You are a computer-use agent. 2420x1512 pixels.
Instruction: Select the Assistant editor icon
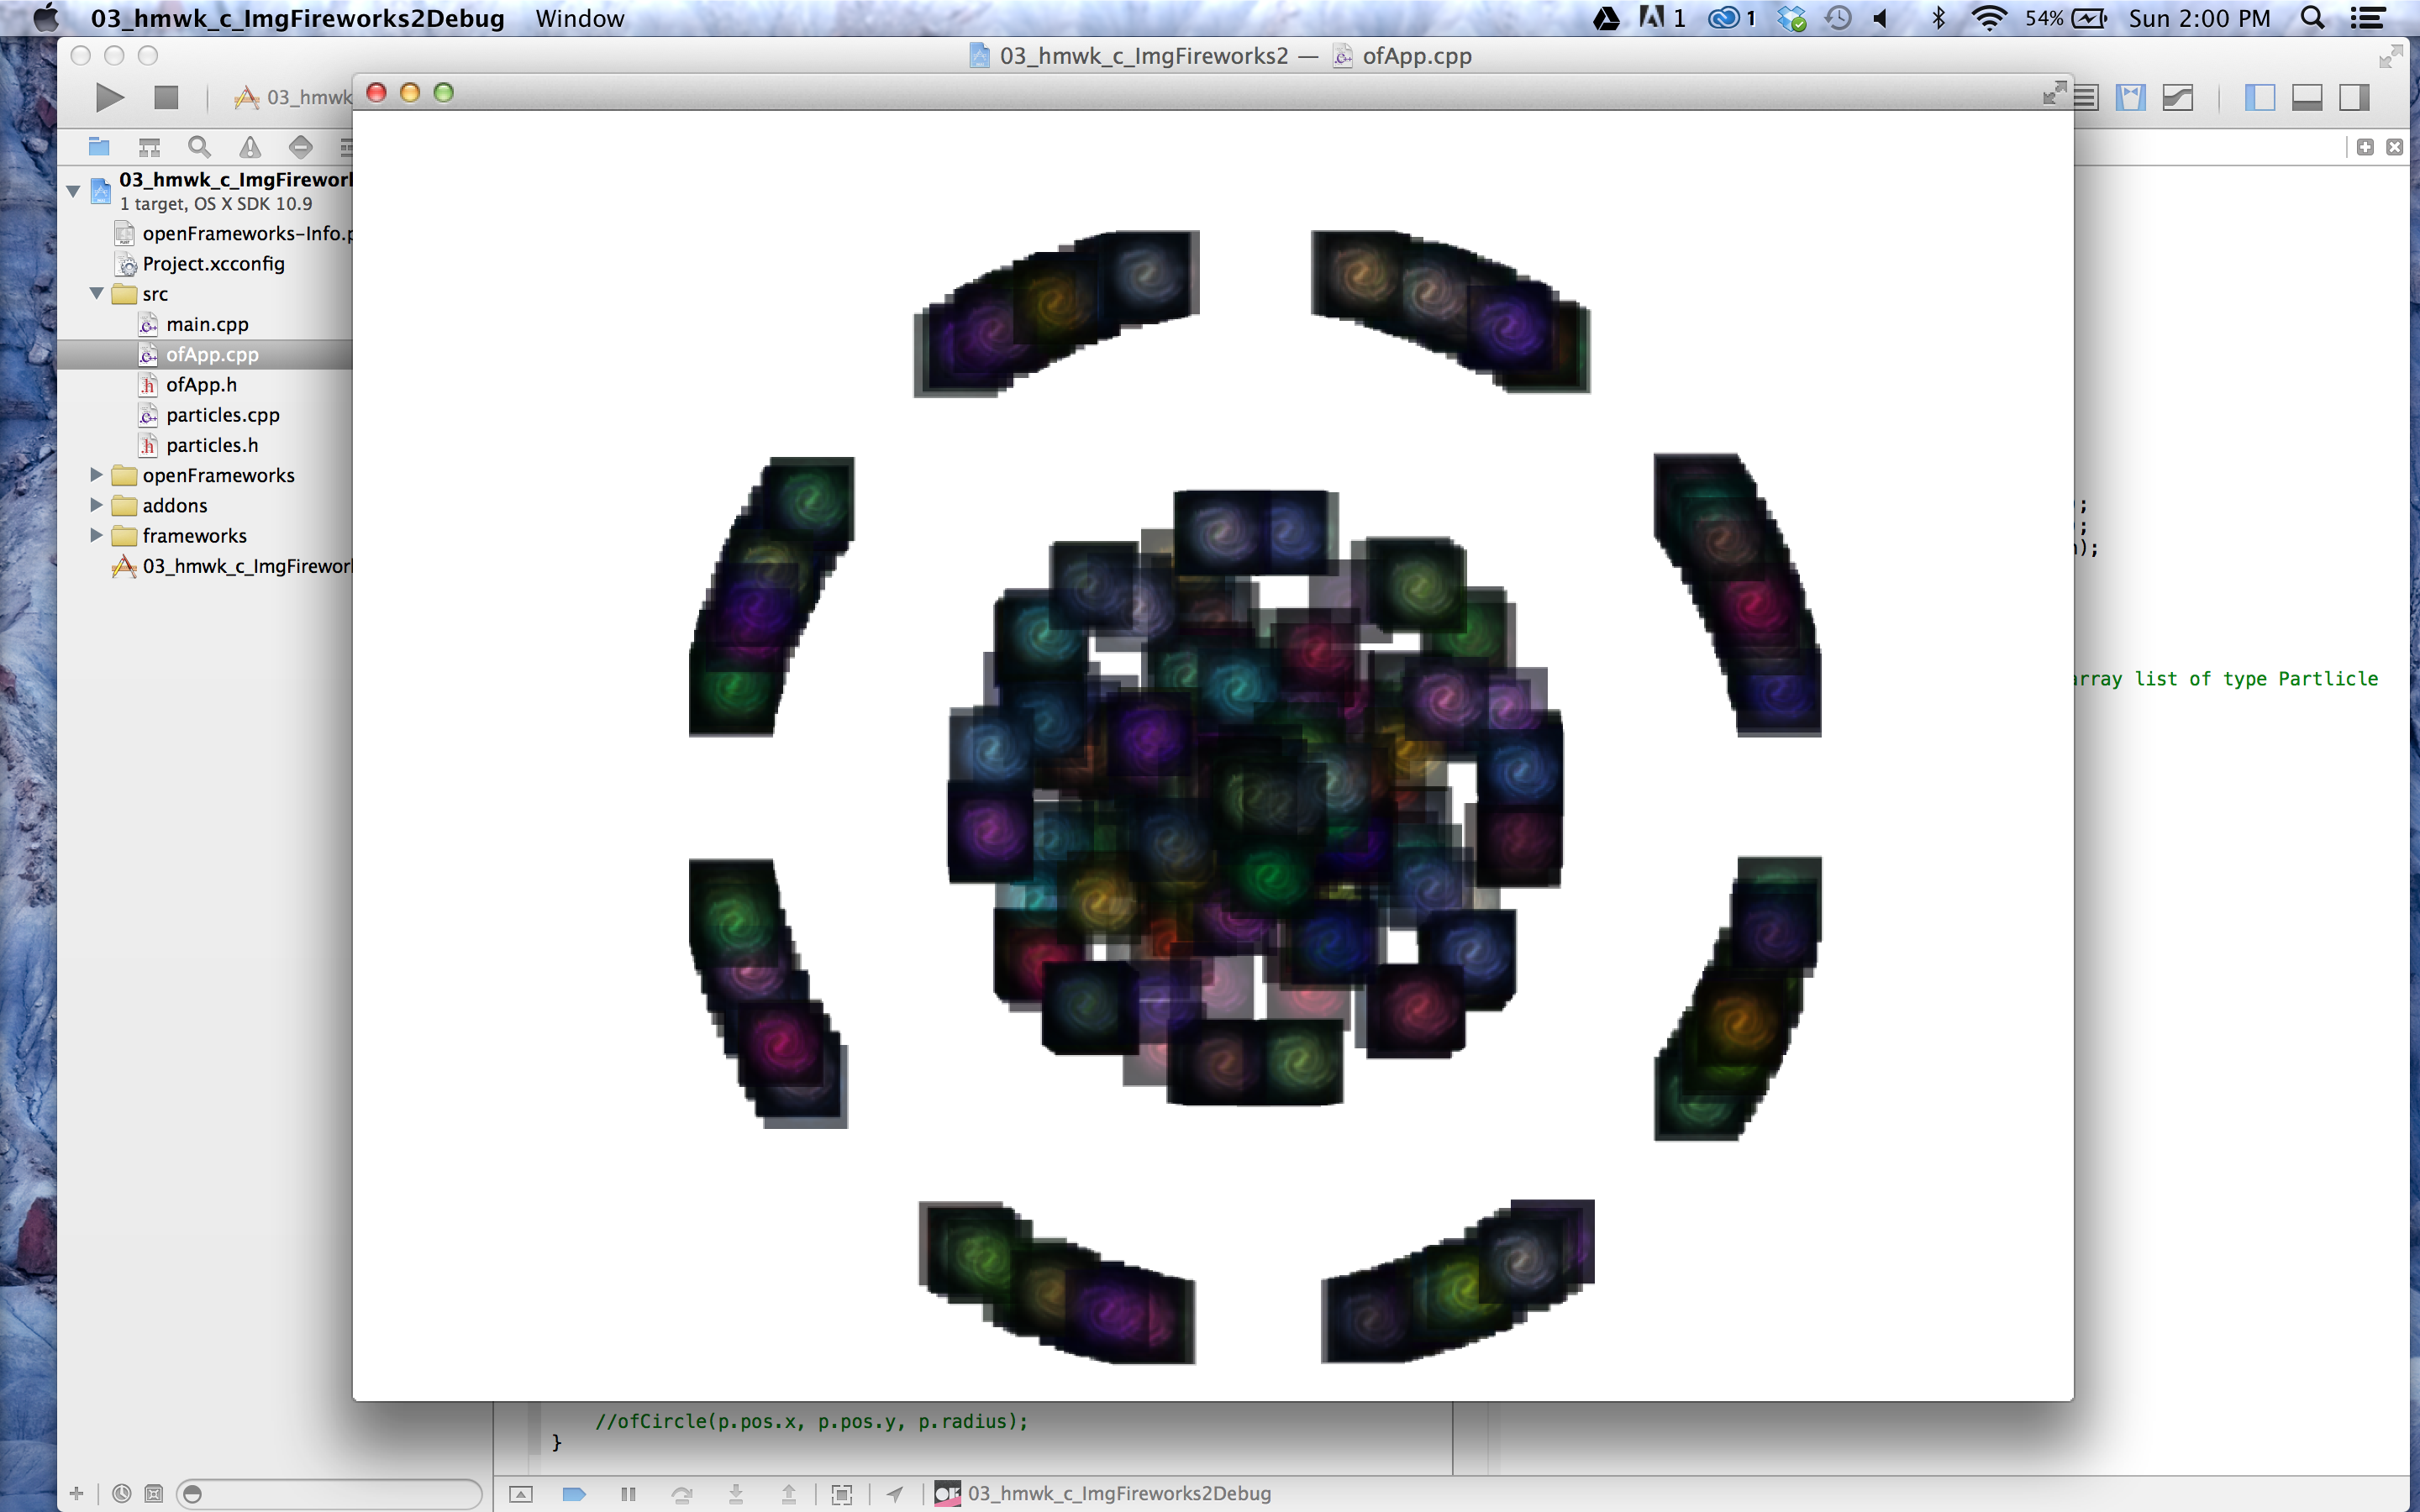(x=2130, y=98)
